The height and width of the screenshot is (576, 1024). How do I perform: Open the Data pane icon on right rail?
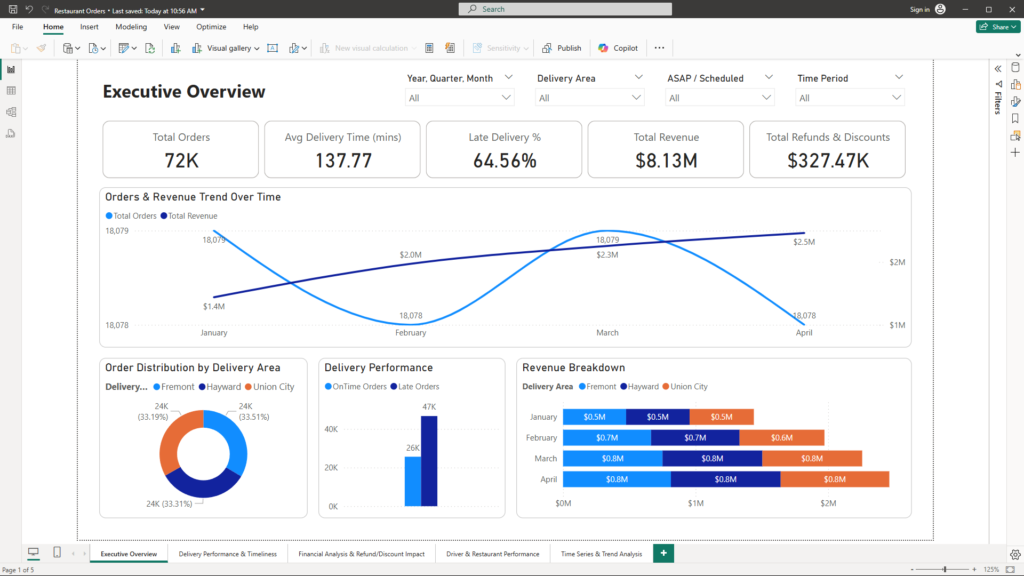coord(1015,68)
